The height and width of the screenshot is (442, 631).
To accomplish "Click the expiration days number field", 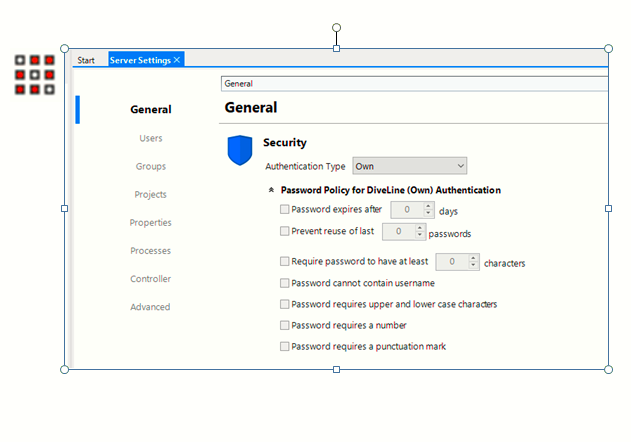I will pyautogui.click(x=406, y=210).
